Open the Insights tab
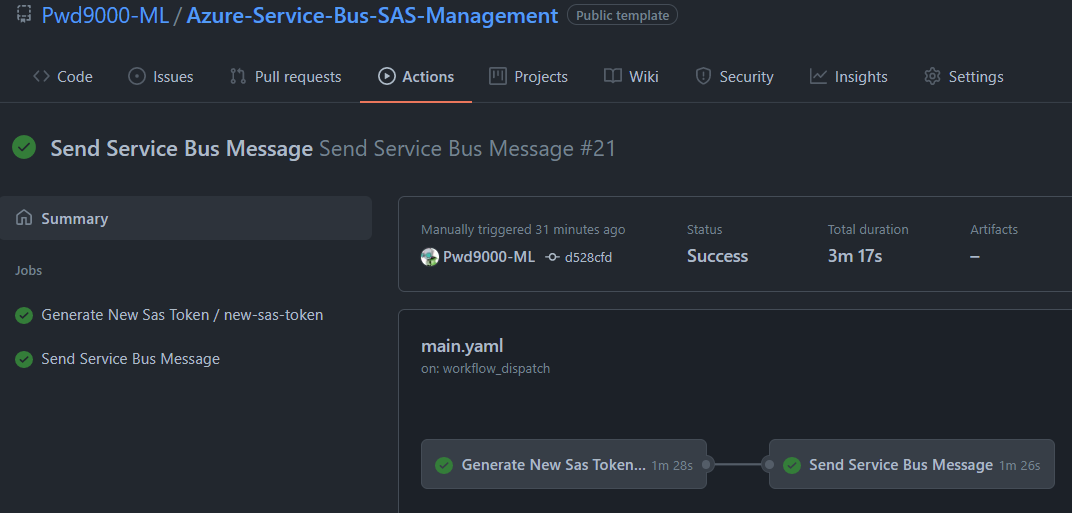The width and height of the screenshot is (1072, 513). pyautogui.click(x=848, y=77)
